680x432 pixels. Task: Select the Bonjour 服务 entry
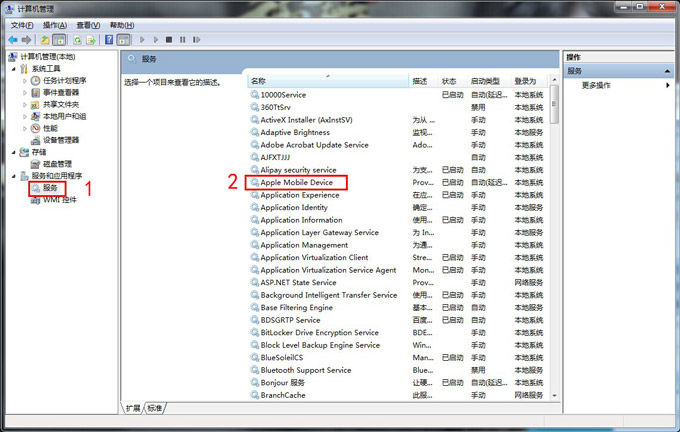coord(282,382)
